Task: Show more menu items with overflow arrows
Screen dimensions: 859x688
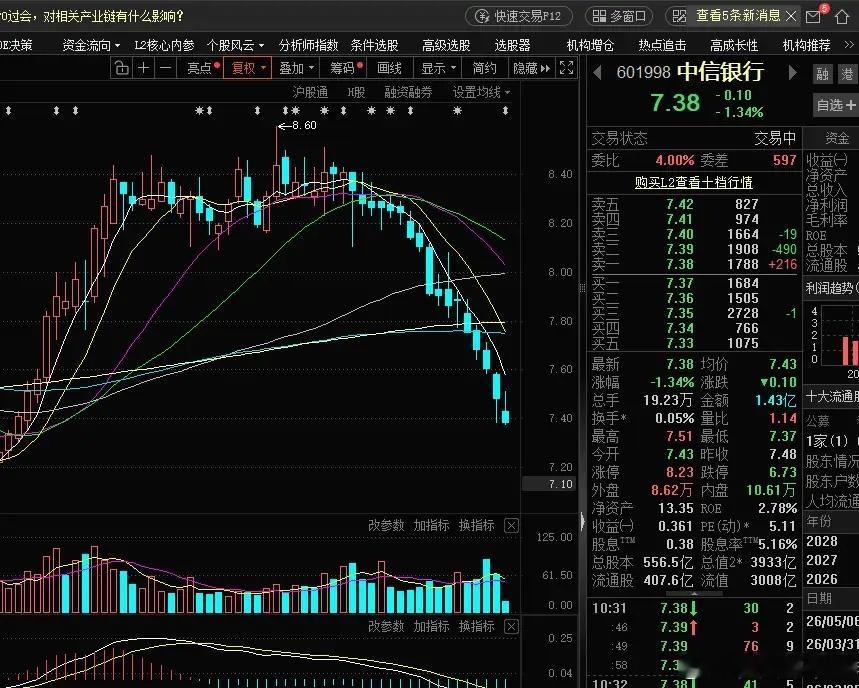Action: coord(849,45)
